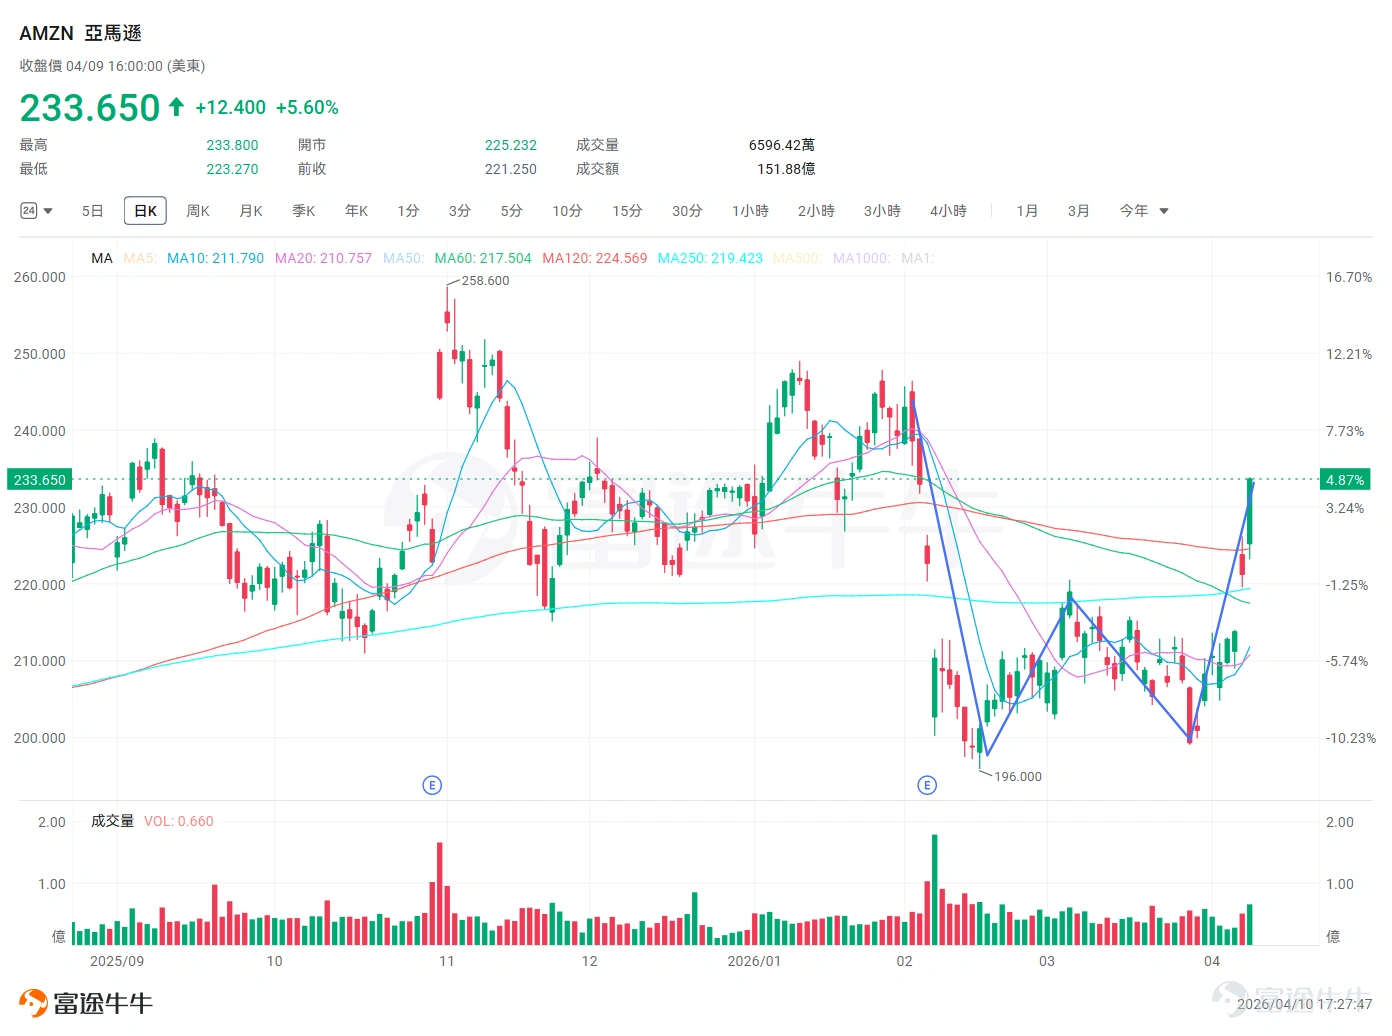Click the green 233.650 price axis tag
1392x1036 pixels.
pos(39,480)
